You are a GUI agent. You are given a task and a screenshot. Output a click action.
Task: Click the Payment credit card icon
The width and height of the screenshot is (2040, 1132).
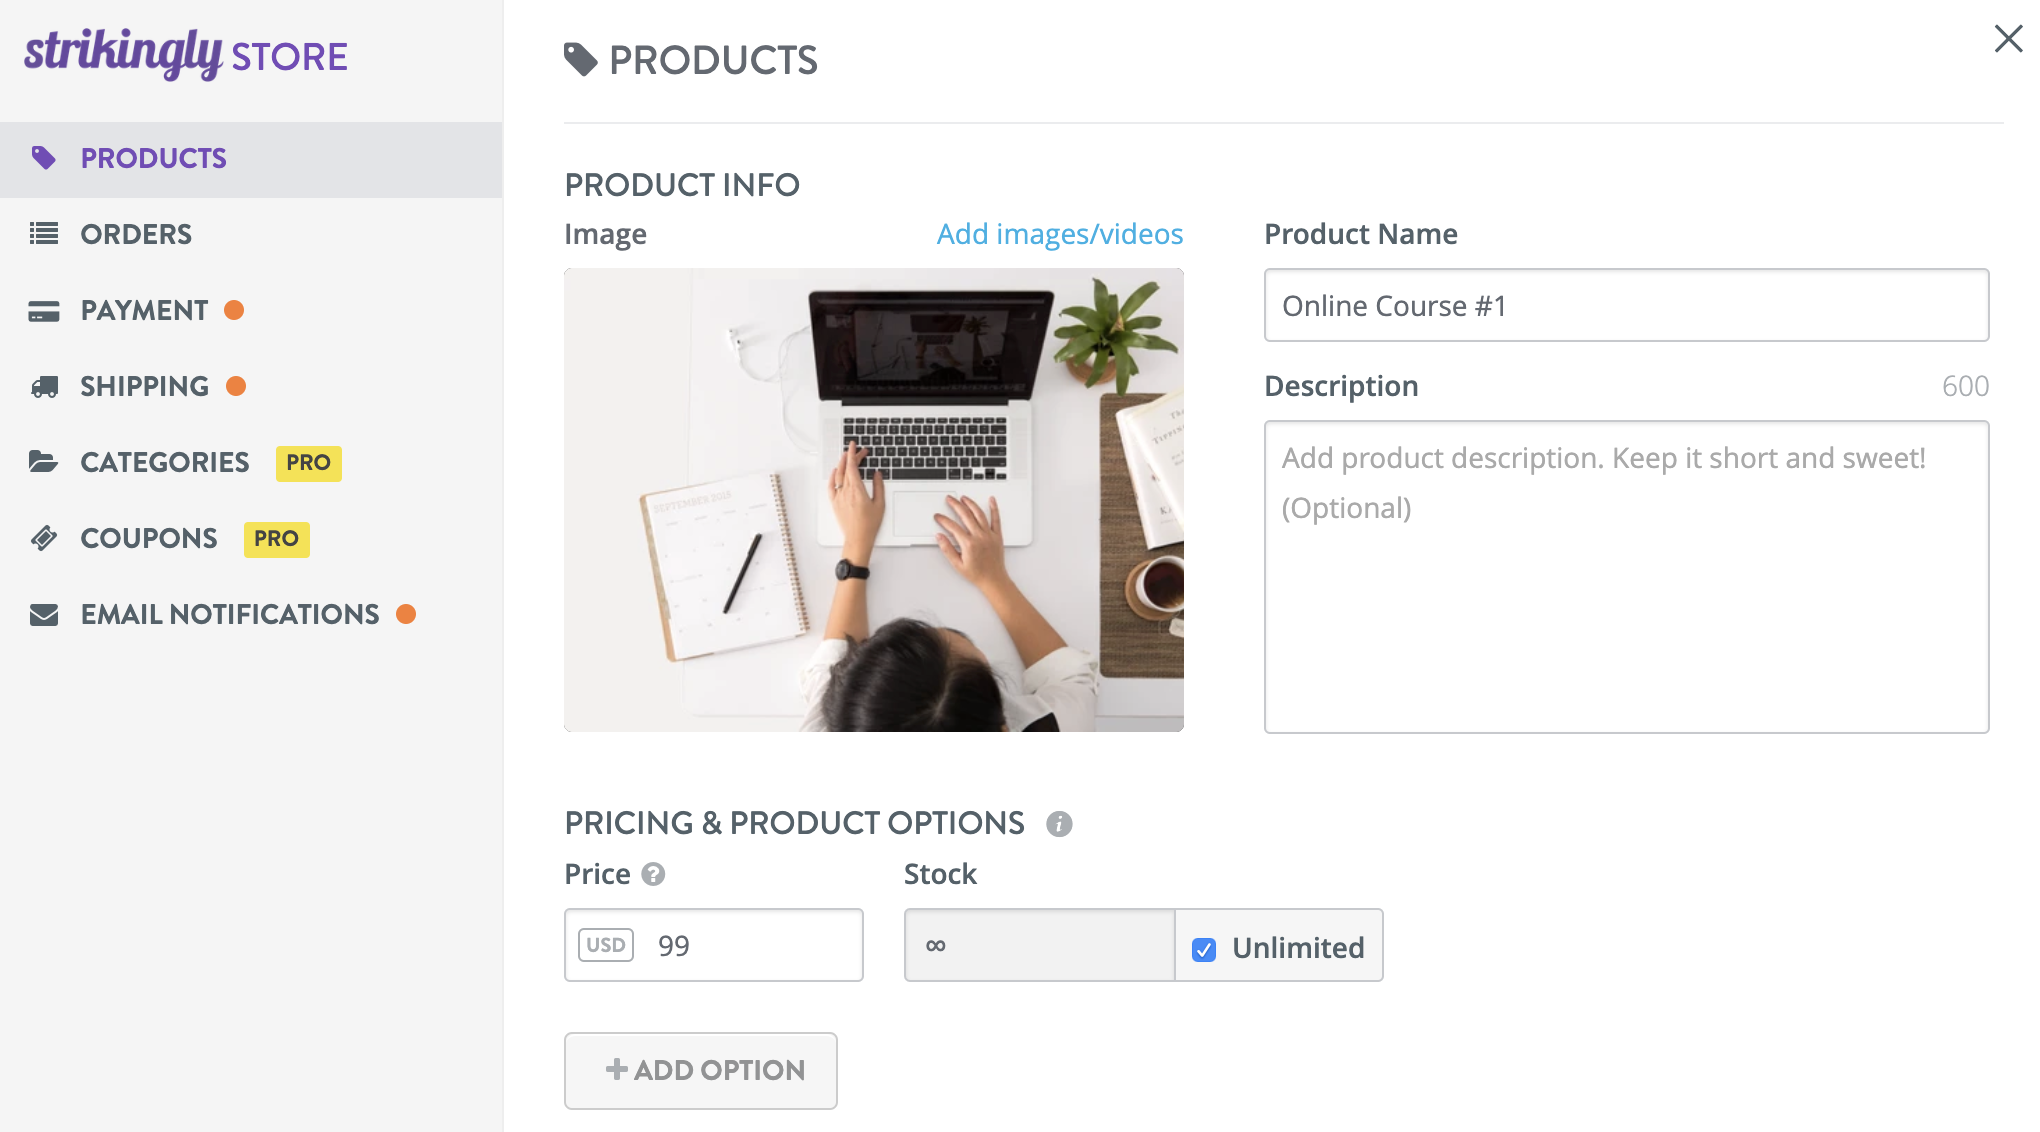[x=43, y=311]
